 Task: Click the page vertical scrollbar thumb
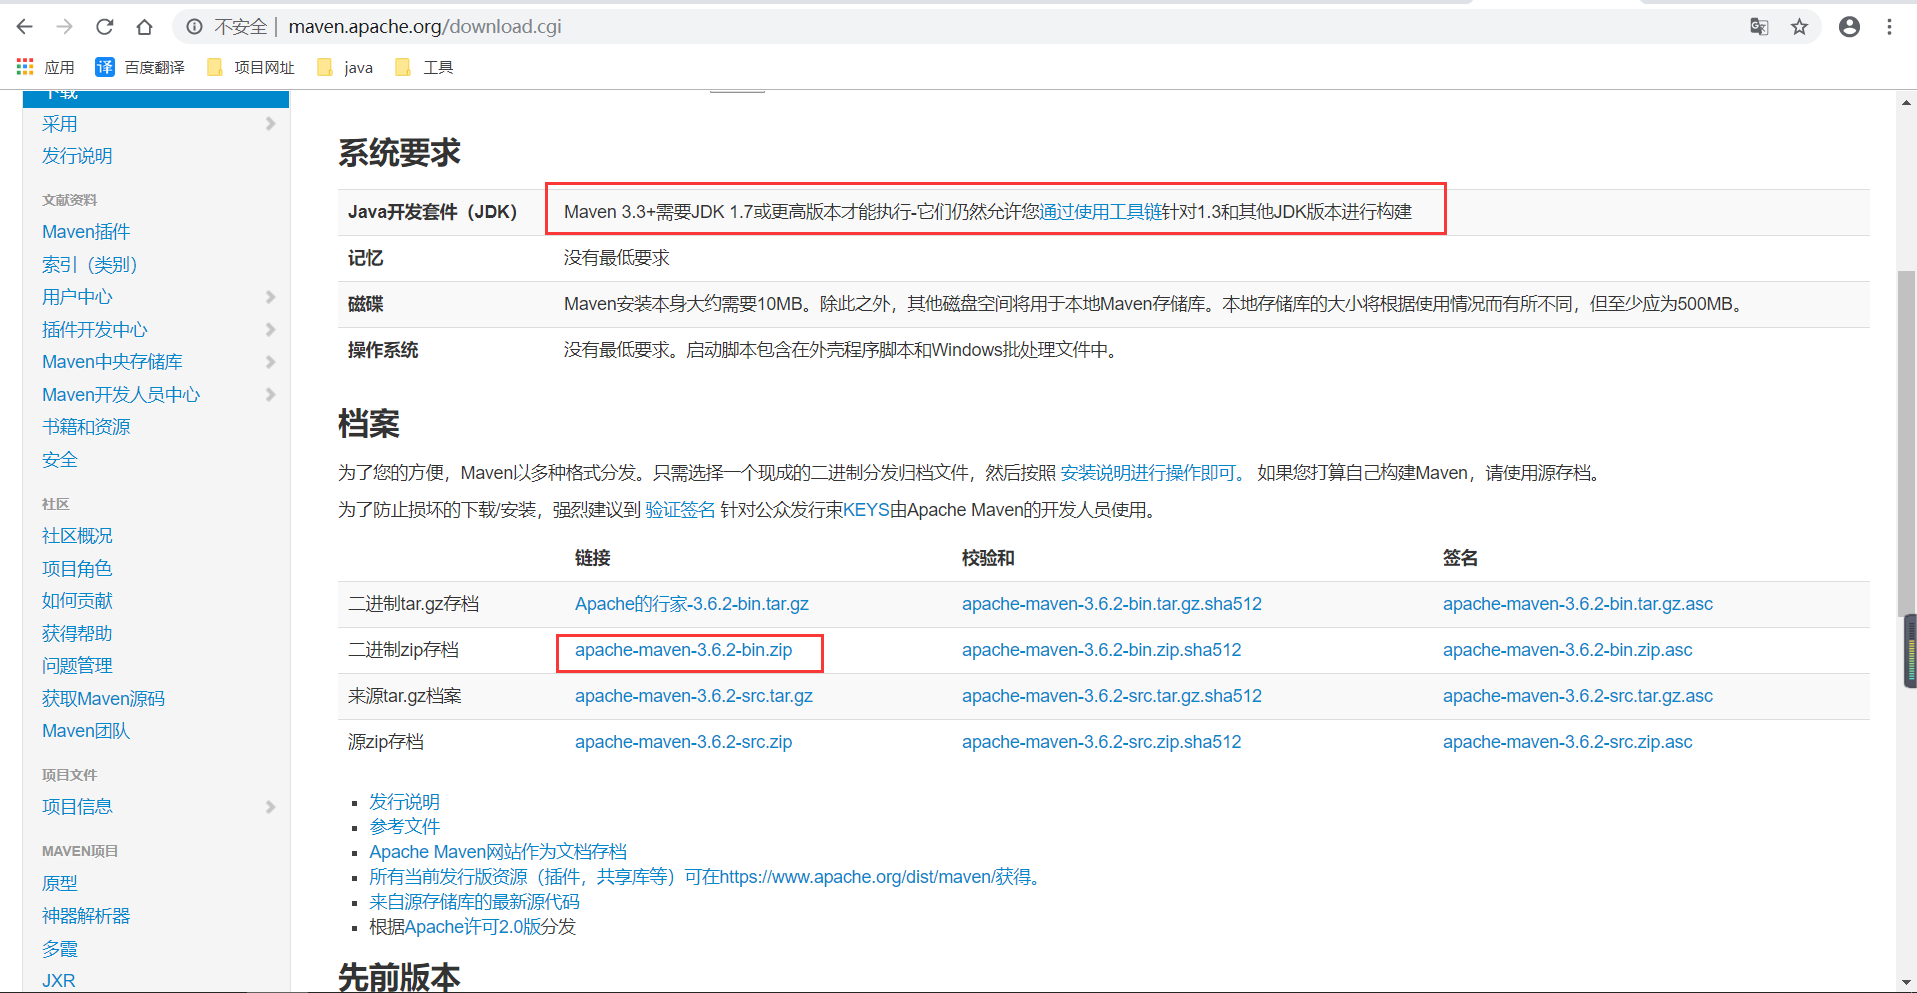click(1906, 443)
